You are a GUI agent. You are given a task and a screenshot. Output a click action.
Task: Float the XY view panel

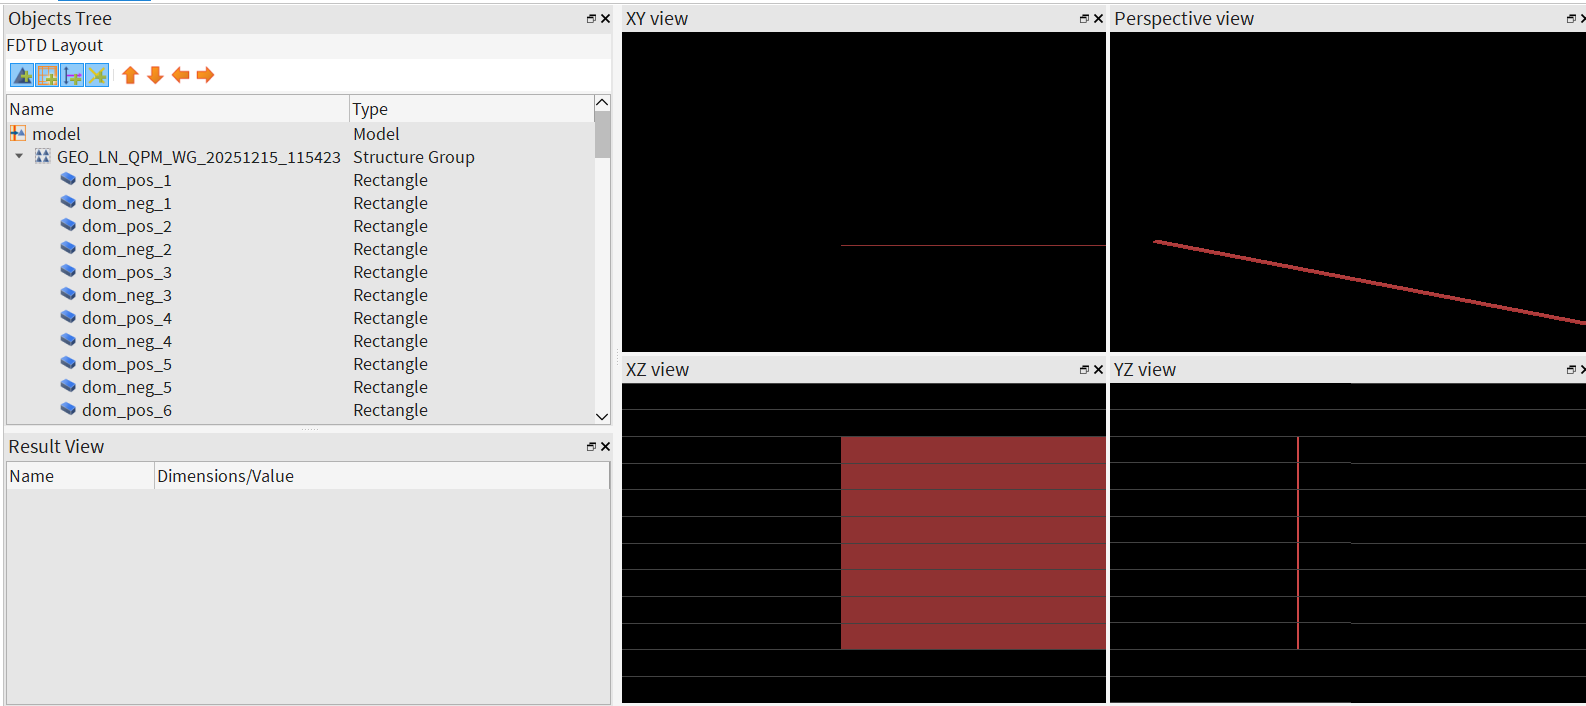[1084, 19]
